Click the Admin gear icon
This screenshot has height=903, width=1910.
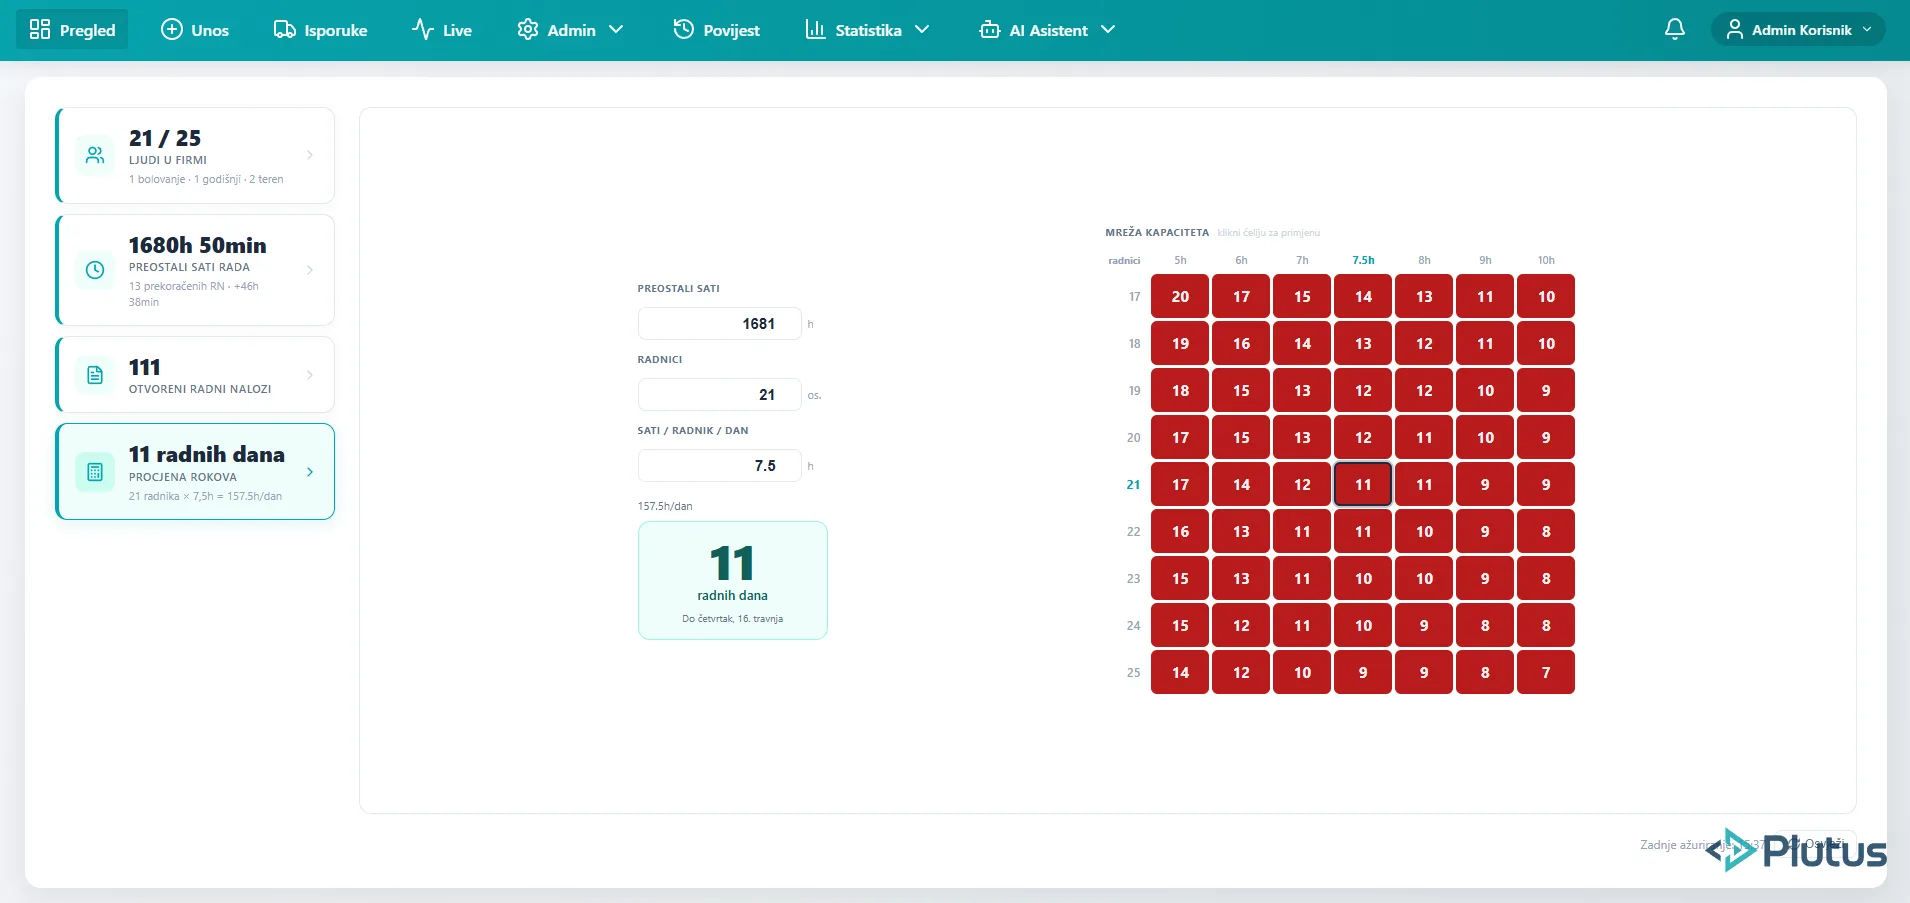(x=528, y=29)
